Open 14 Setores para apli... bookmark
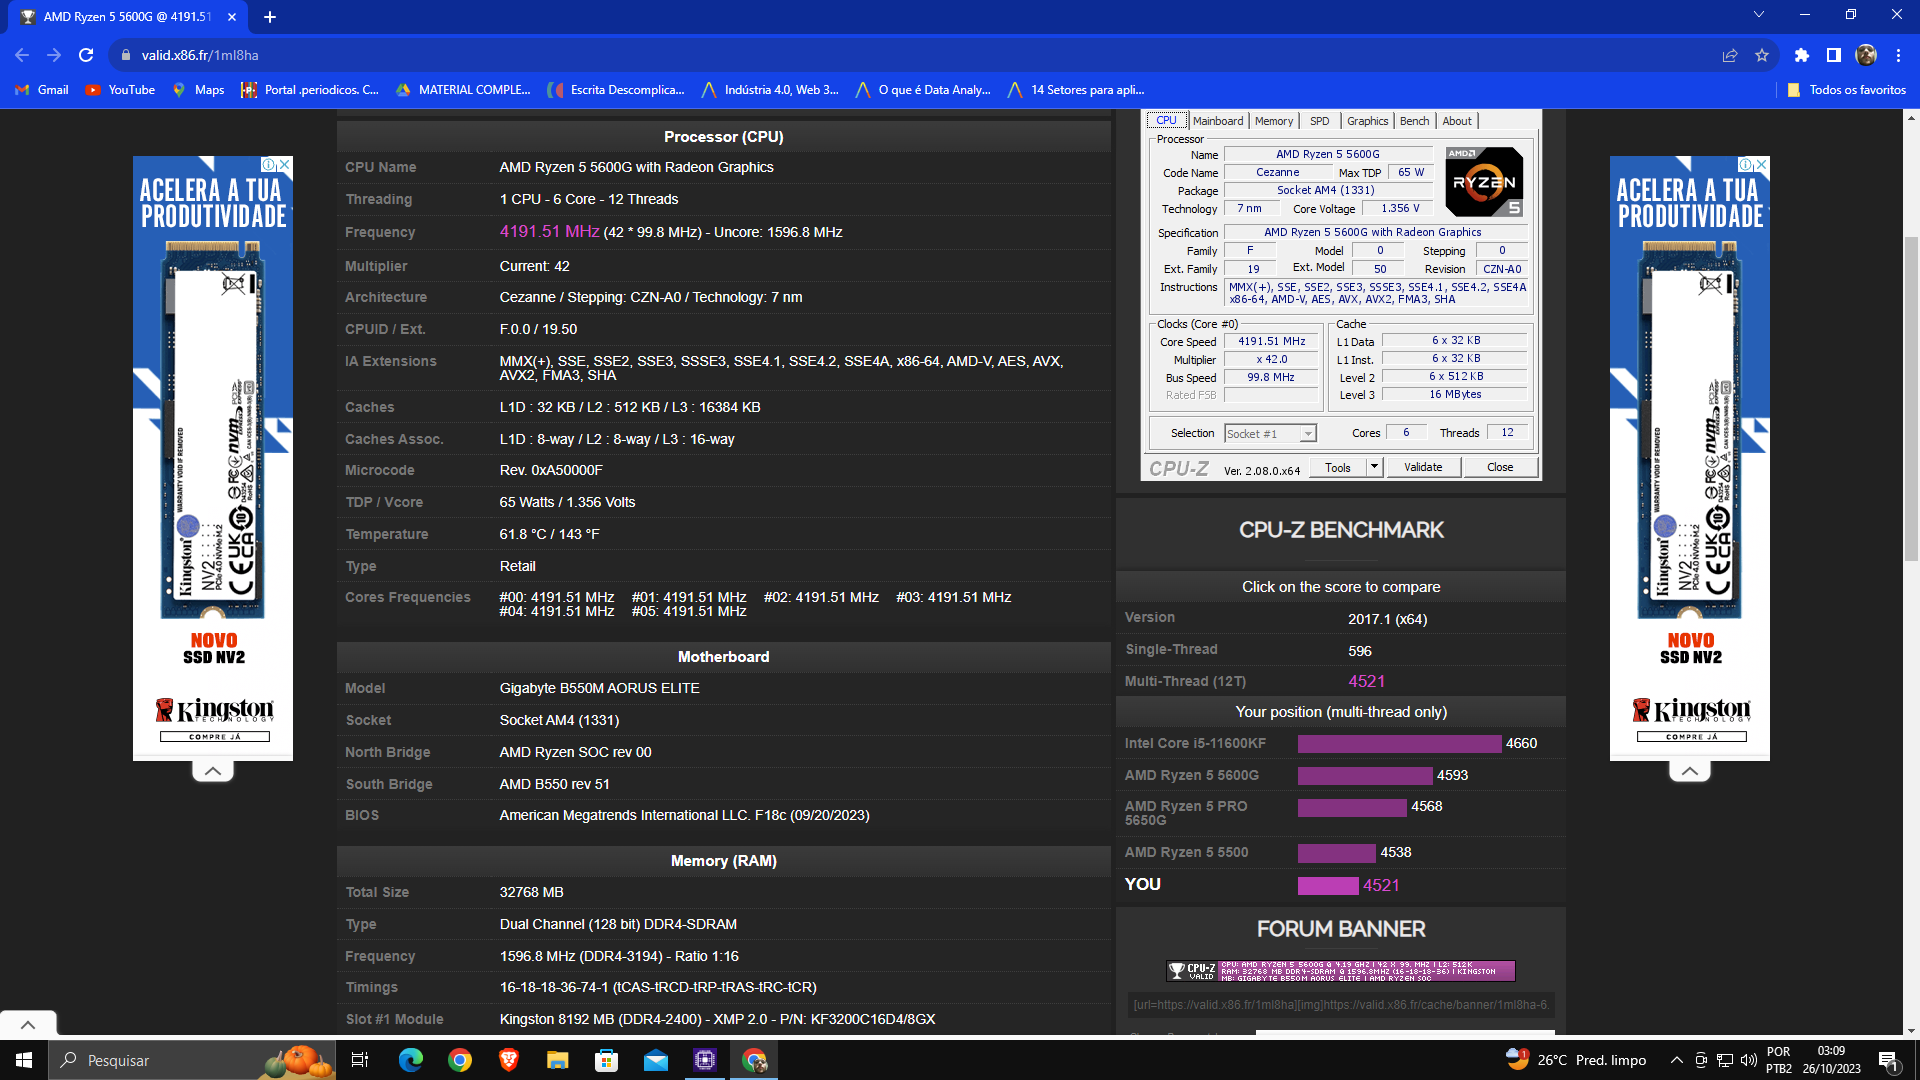 pyautogui.click(x=1076, y=90)
